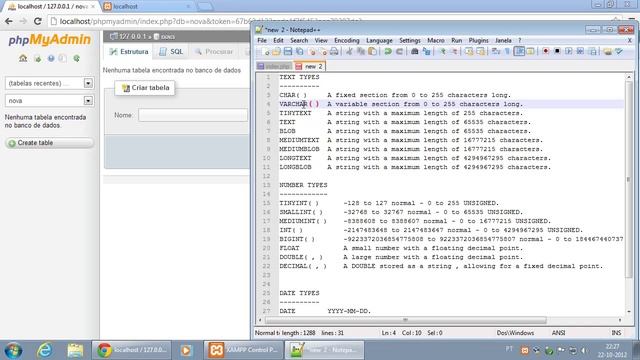This screenshot has height=360, width=640.
Task: Click phpMyAdmin logout icon beside home
Action: pos(38,59)
